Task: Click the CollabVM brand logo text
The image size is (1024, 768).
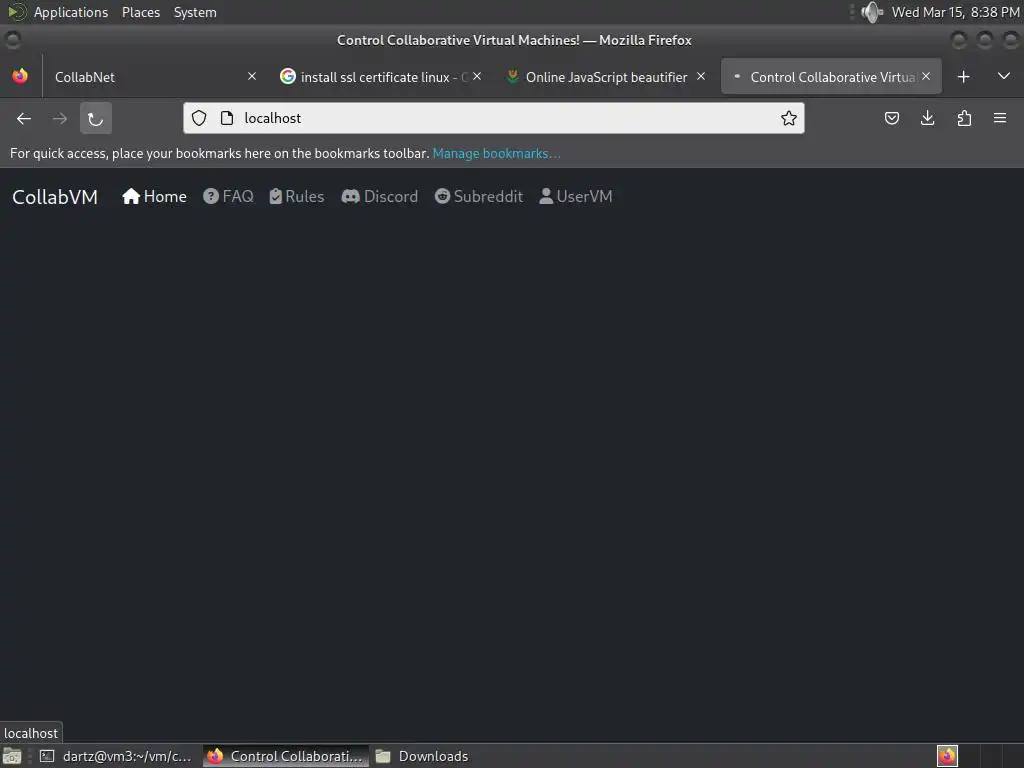Action: 55,197
